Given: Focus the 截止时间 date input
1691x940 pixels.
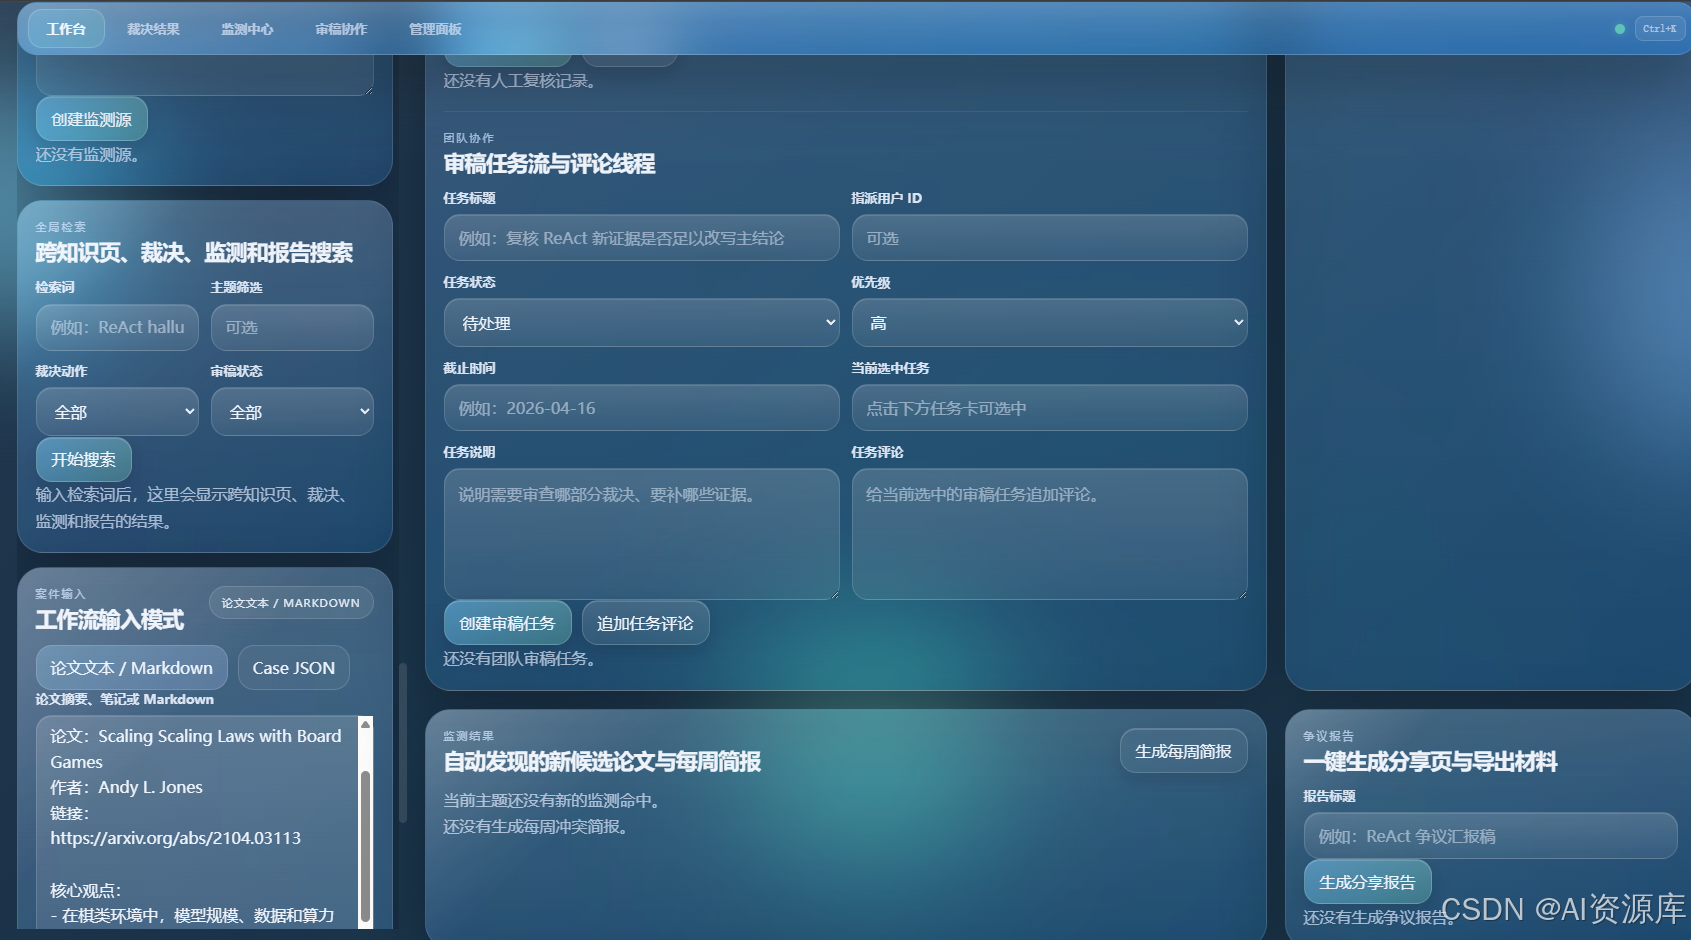Looking at the screenshot, I should pyautogui.click(x=642, y=408).
